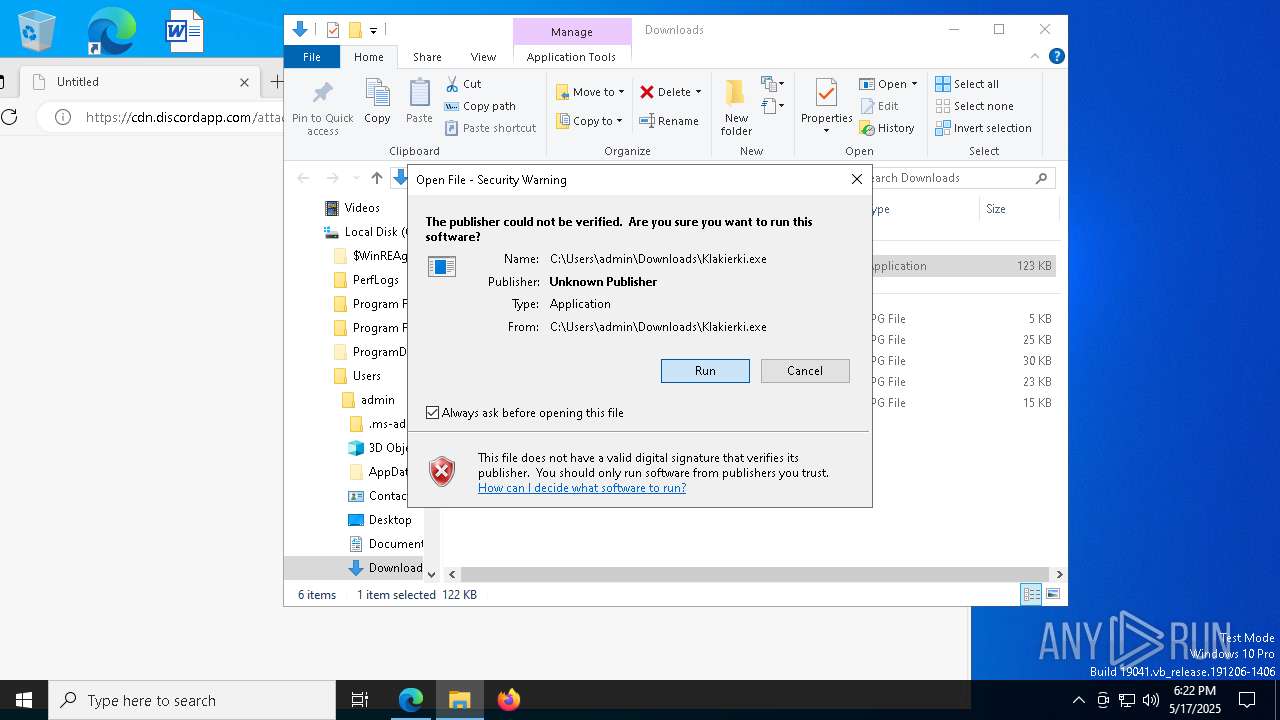The height and width of the screenshot is (720, 1280).
Task: Cancel the Open File security warning
Action: 805,371
